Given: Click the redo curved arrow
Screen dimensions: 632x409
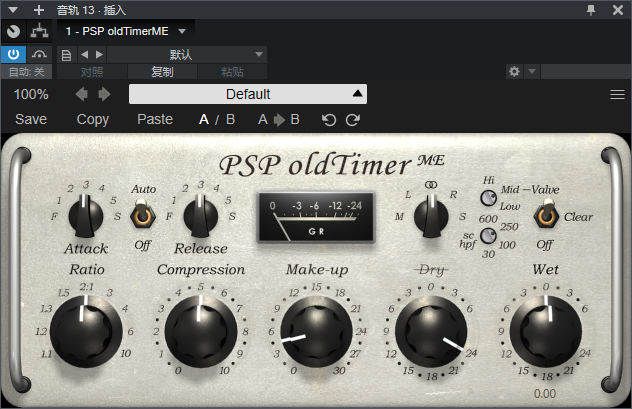Looking at the screenshot, I should (x=353, y=120).
